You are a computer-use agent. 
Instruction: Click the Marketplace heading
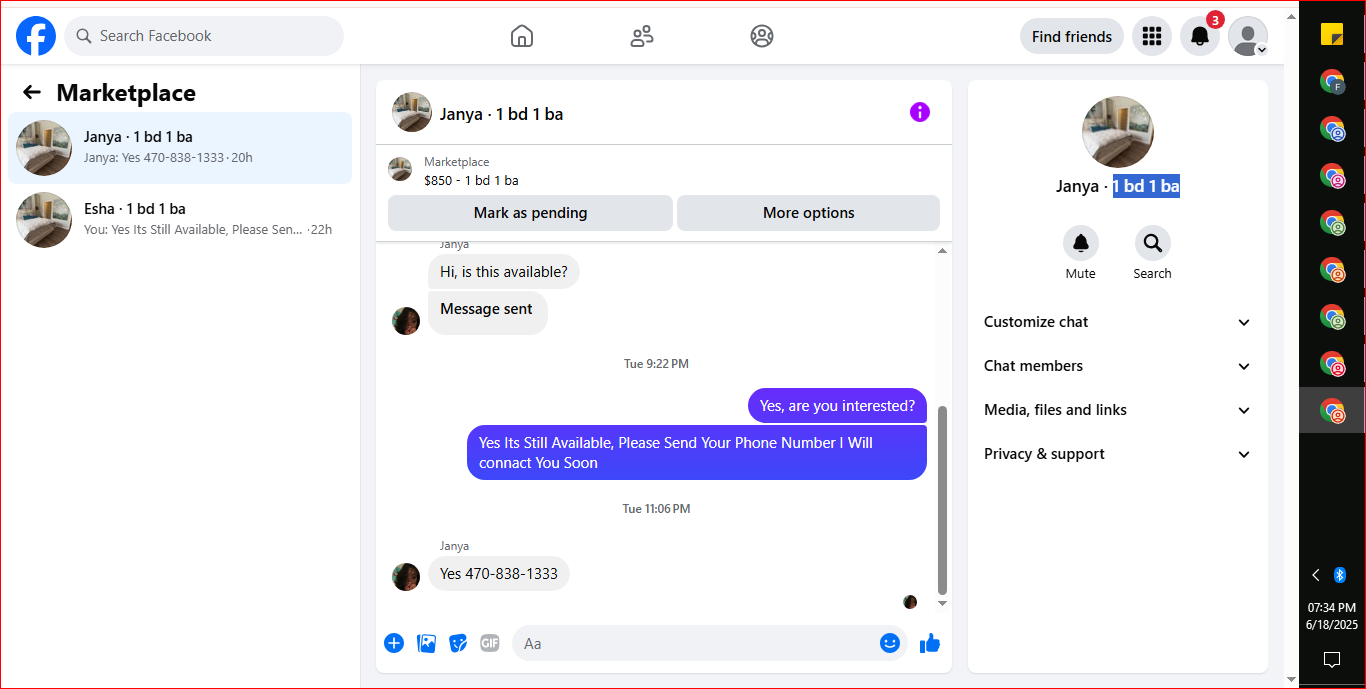[126, 93]
